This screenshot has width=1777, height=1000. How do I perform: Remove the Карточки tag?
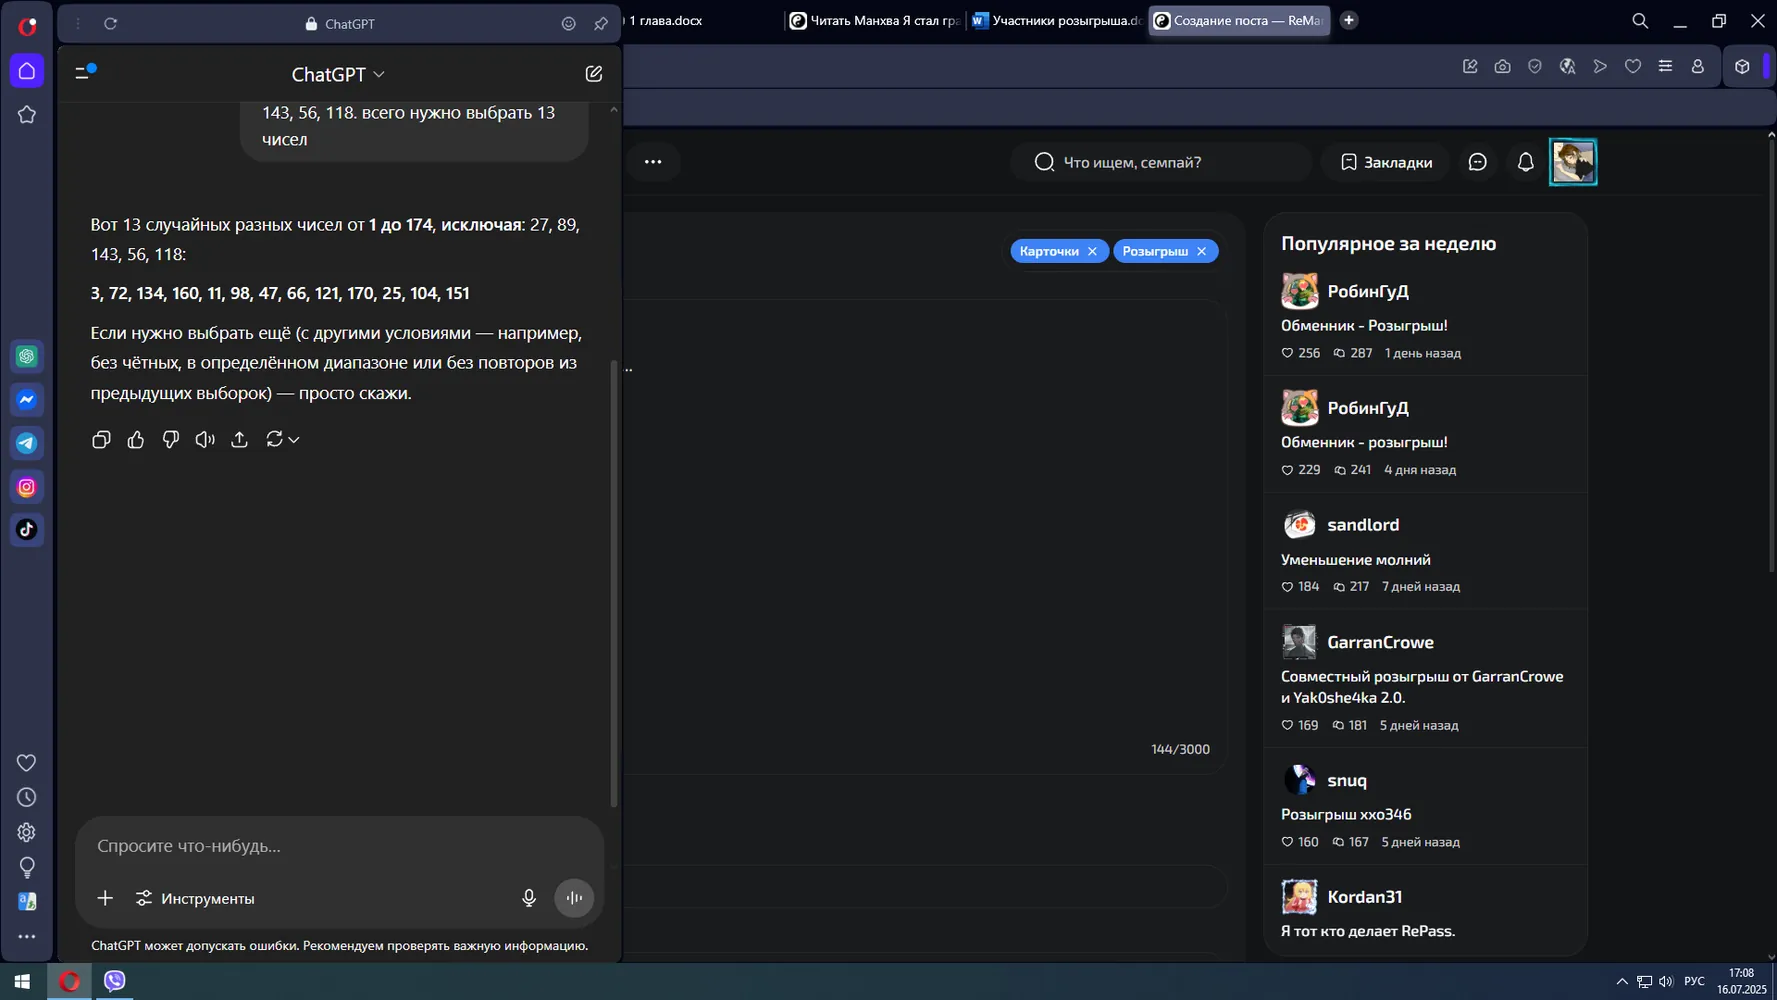tap(1092, 252)
